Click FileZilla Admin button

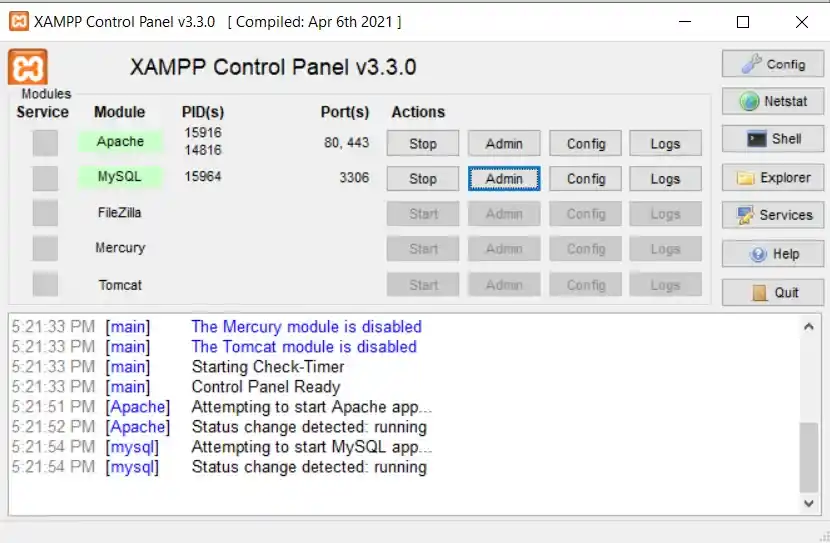504,214
